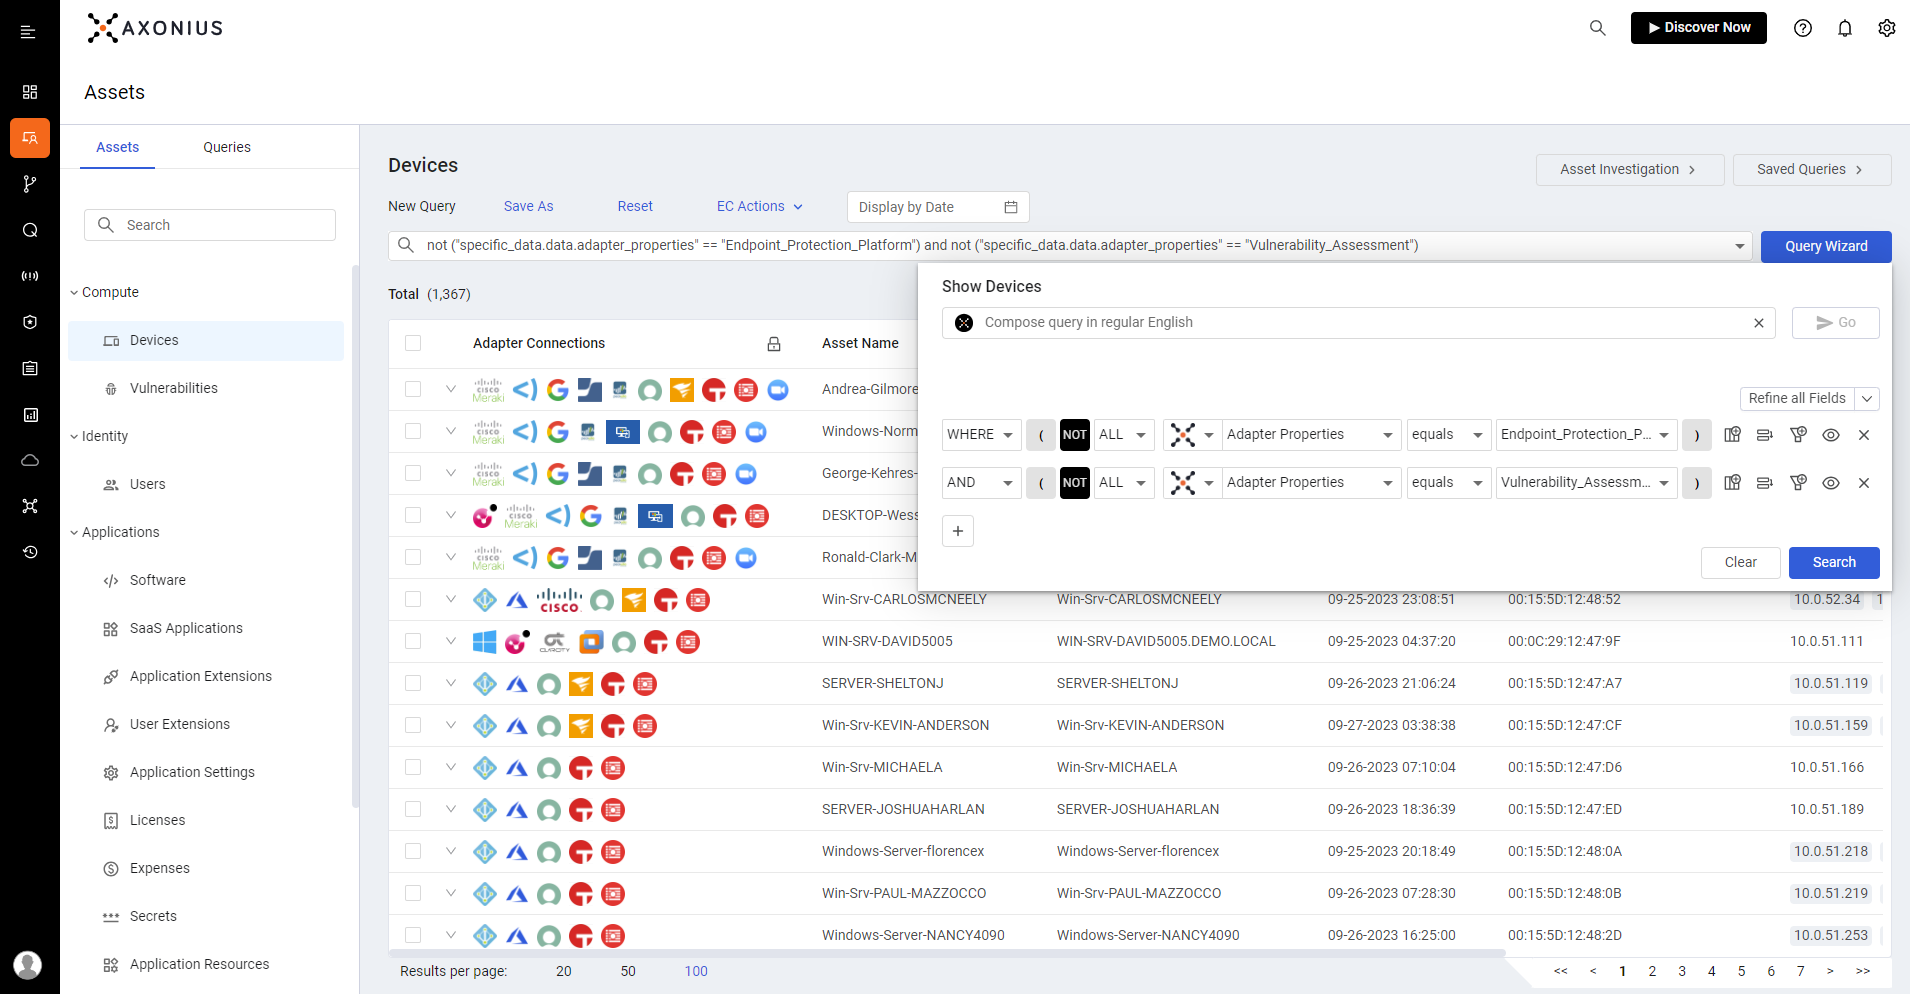Screen dimensions: 1910x994
Task: Open the enforcement center shield icon
Action: pyautogui.click(x=29, y=321)
